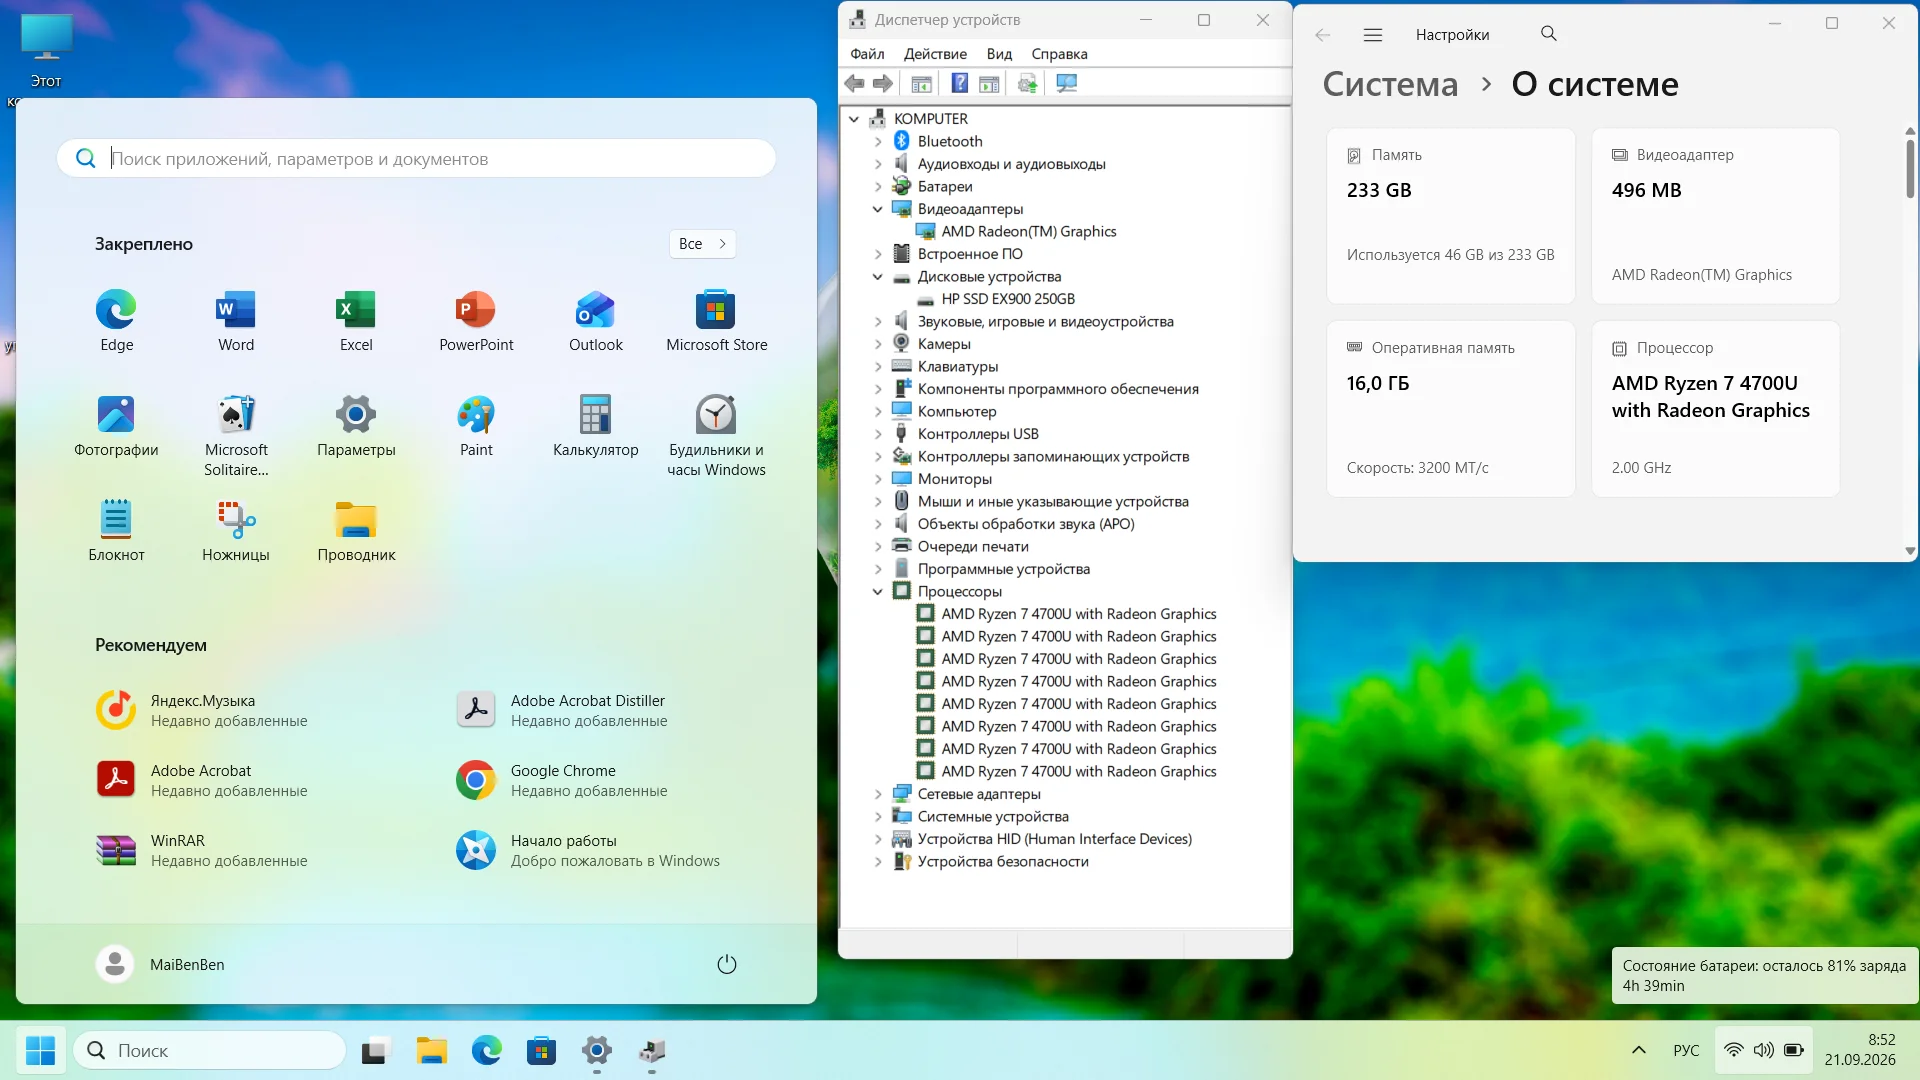
Task: Open the hamburger navigation menu in Settings
Action: point(1373,34)
